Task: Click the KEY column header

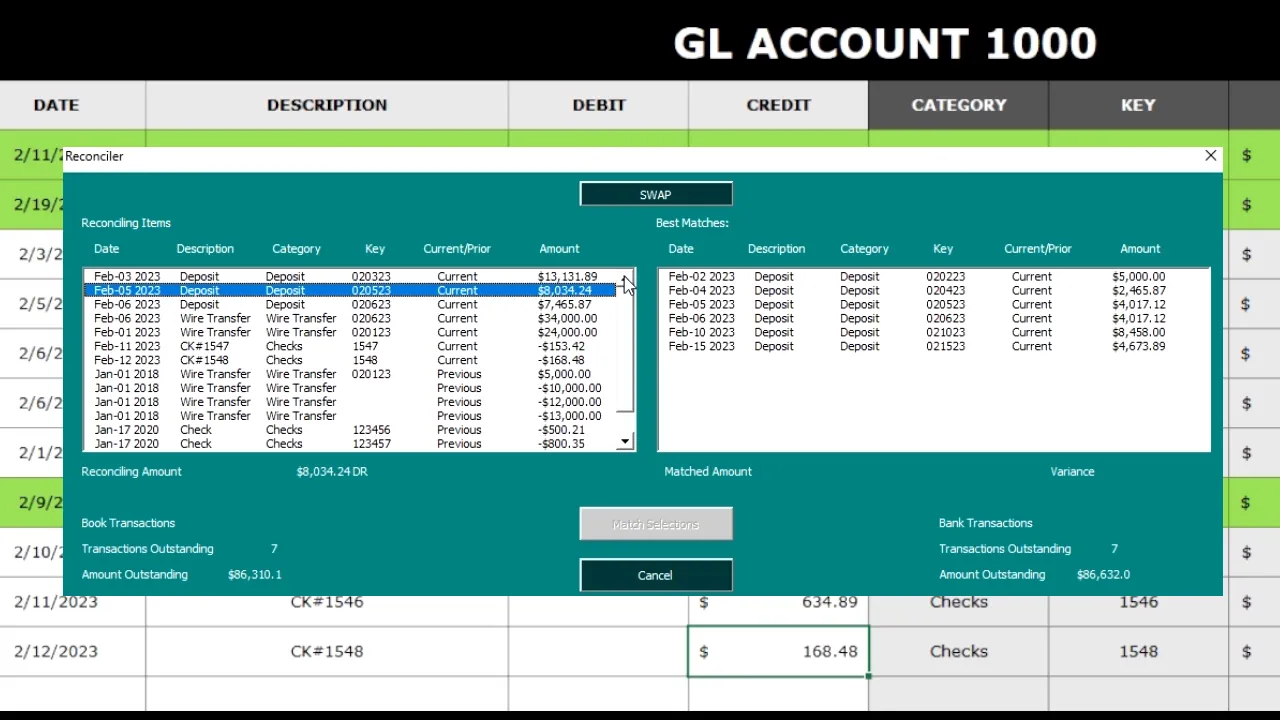Action: coord(1137,105)
